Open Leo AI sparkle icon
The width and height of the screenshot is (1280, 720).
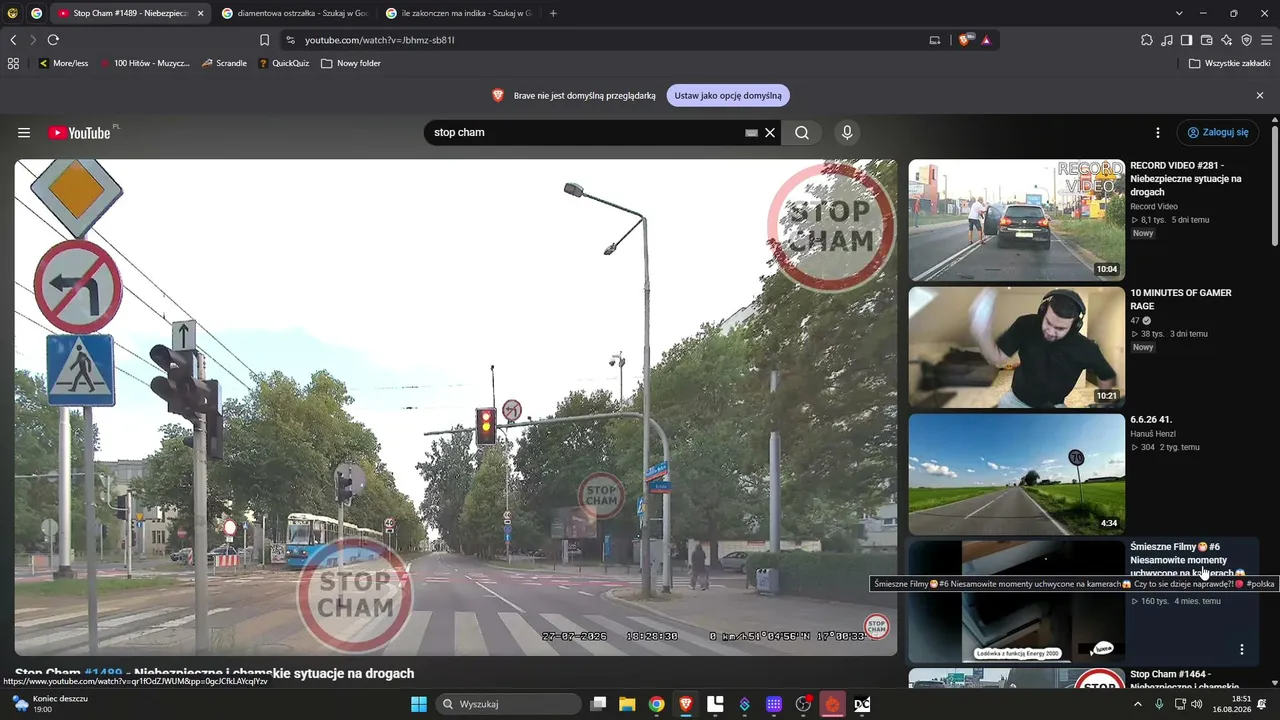pos(1226,40)
